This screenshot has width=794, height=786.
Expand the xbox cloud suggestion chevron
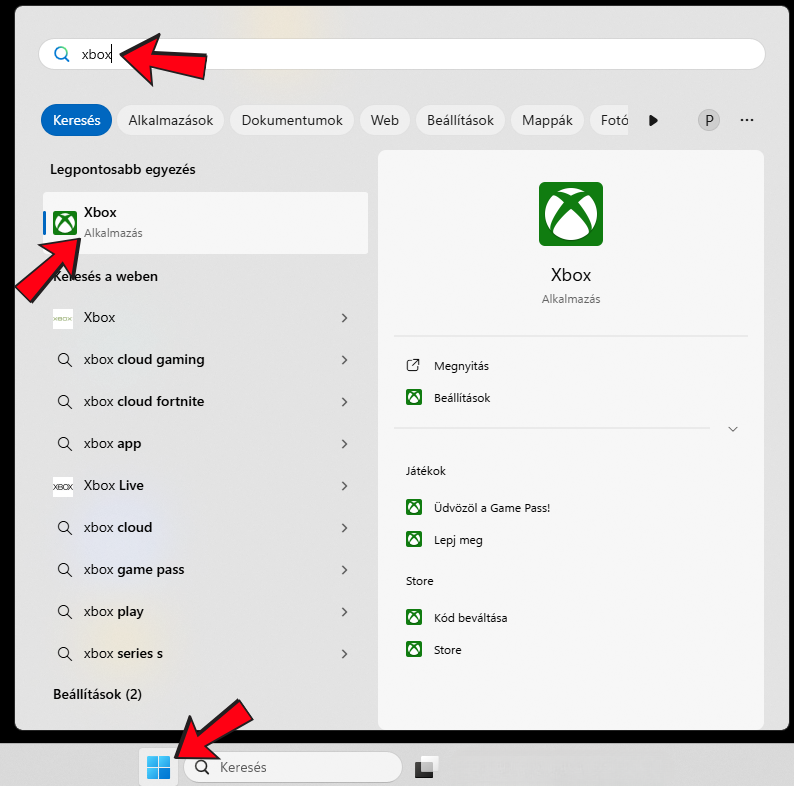tap(344, 528)
